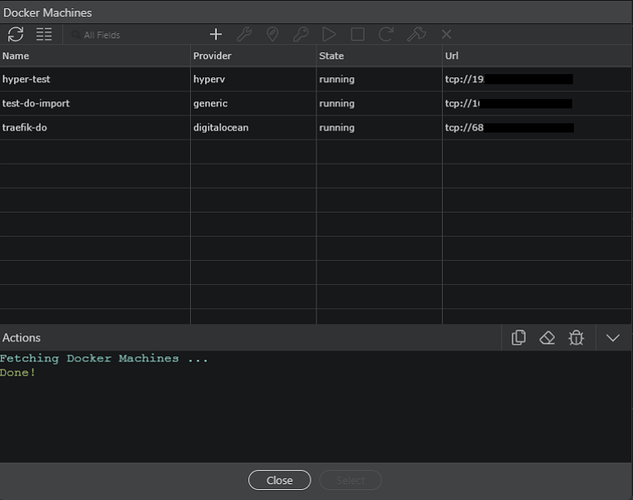
Task: Refresh the Docker Machines list
Action: (15, 34)
